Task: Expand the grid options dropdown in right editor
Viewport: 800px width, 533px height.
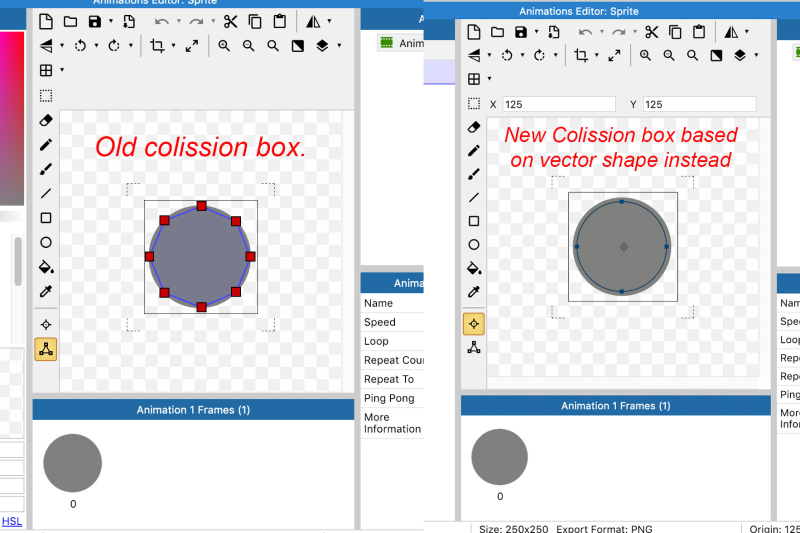Action: click(489, 79)
